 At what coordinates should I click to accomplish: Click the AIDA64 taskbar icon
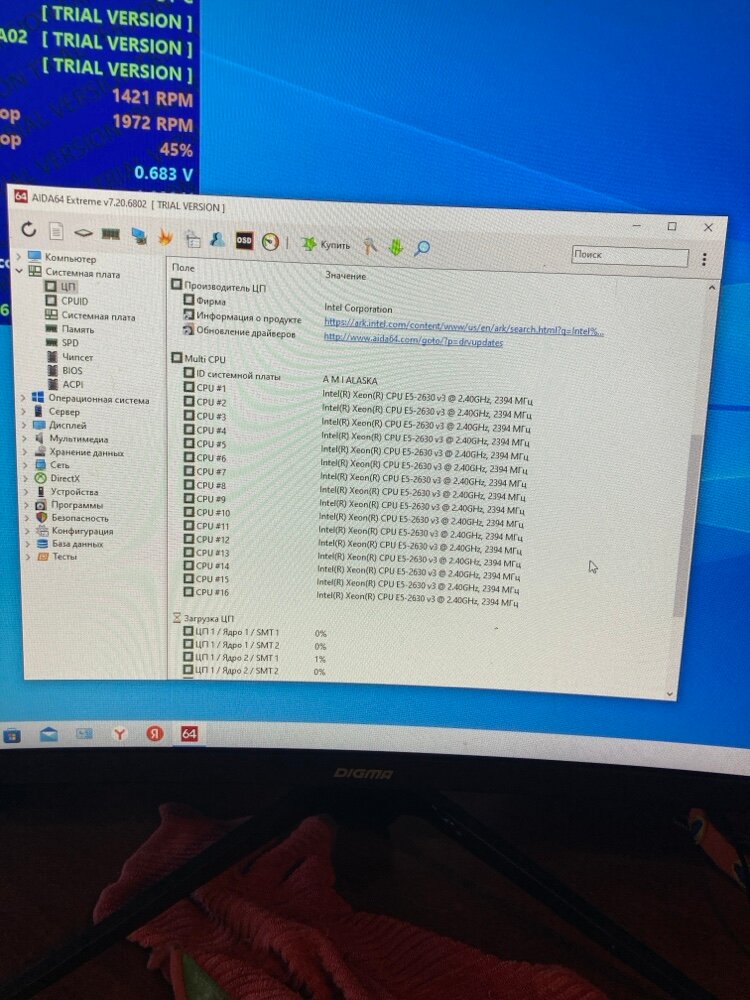(x=189, y=733)
